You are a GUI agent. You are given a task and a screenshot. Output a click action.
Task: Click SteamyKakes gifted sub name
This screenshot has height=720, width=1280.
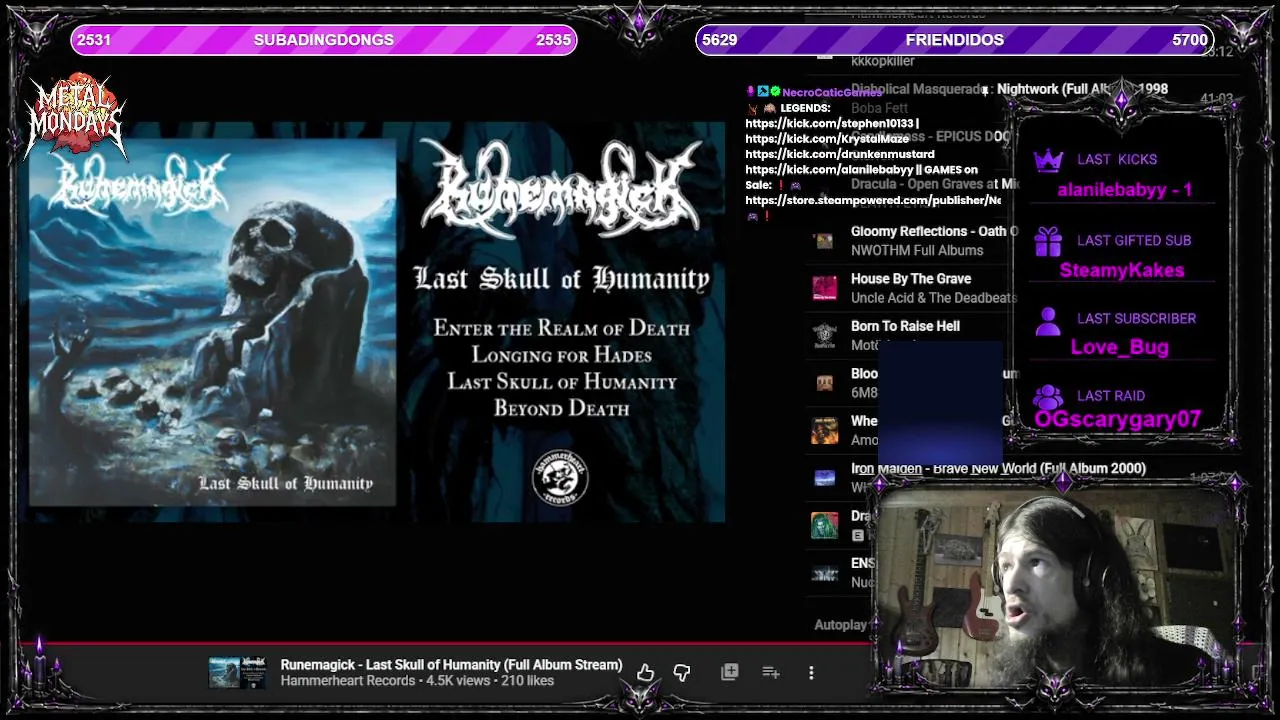pyautogui.click(x=1122, y=270)
